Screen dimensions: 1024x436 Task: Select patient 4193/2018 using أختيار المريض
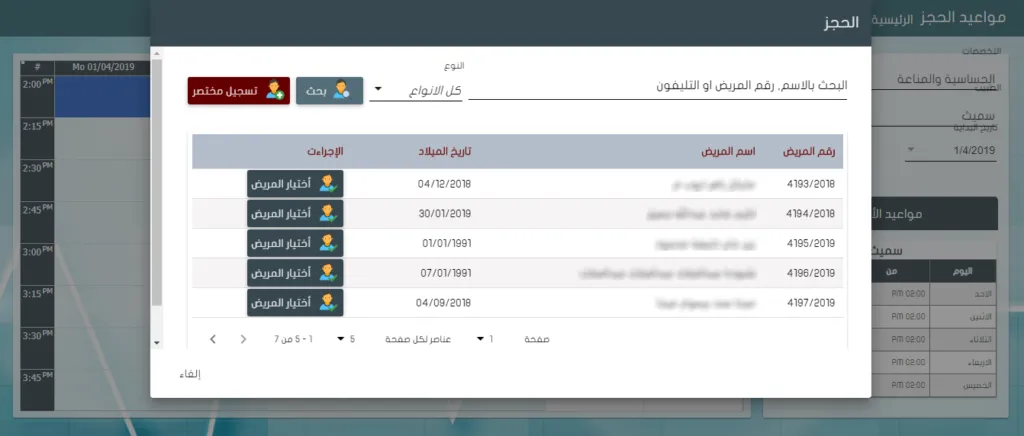pos(295,185)
